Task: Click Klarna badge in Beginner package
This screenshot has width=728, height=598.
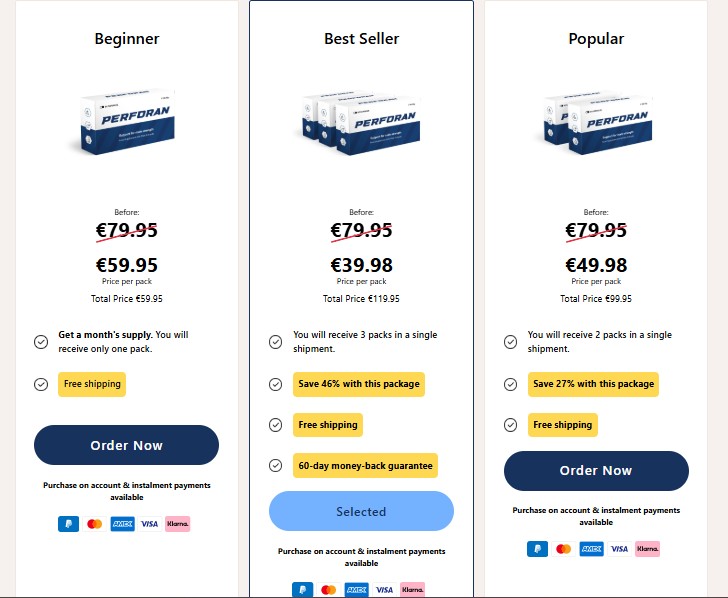Action: (177, 523)
